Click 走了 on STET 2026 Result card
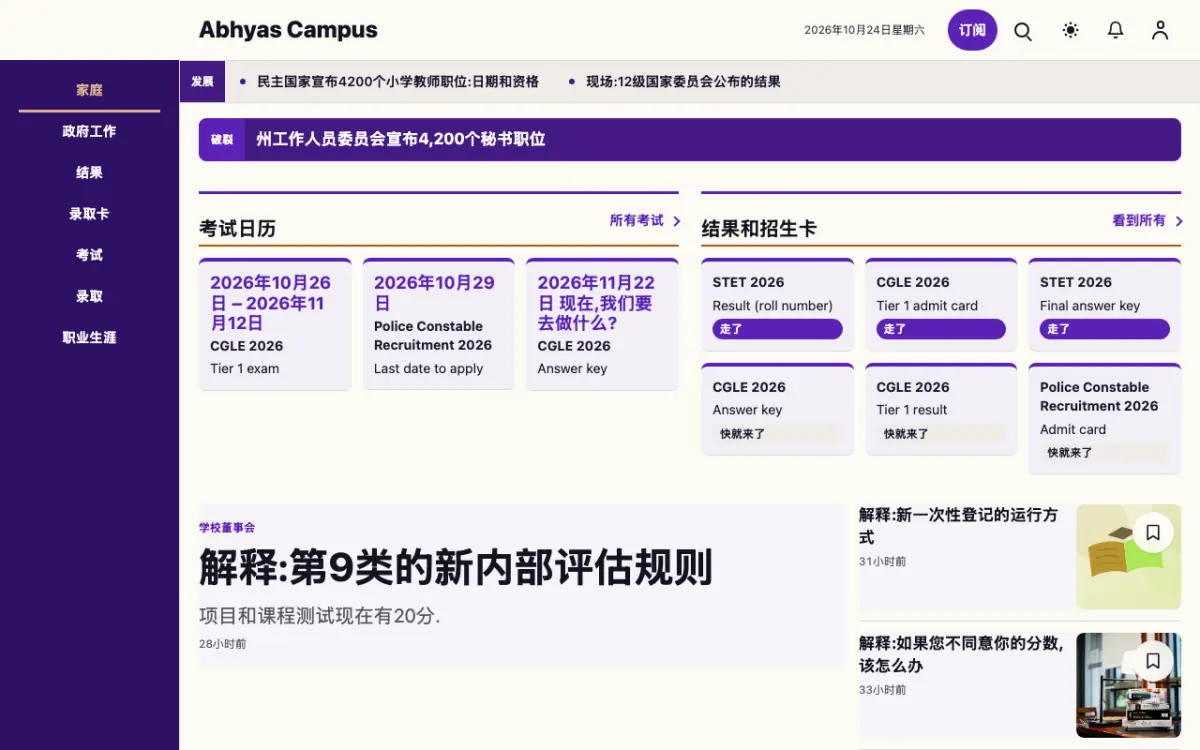This screenshot has width=1200, height=750. click(777, 329)
